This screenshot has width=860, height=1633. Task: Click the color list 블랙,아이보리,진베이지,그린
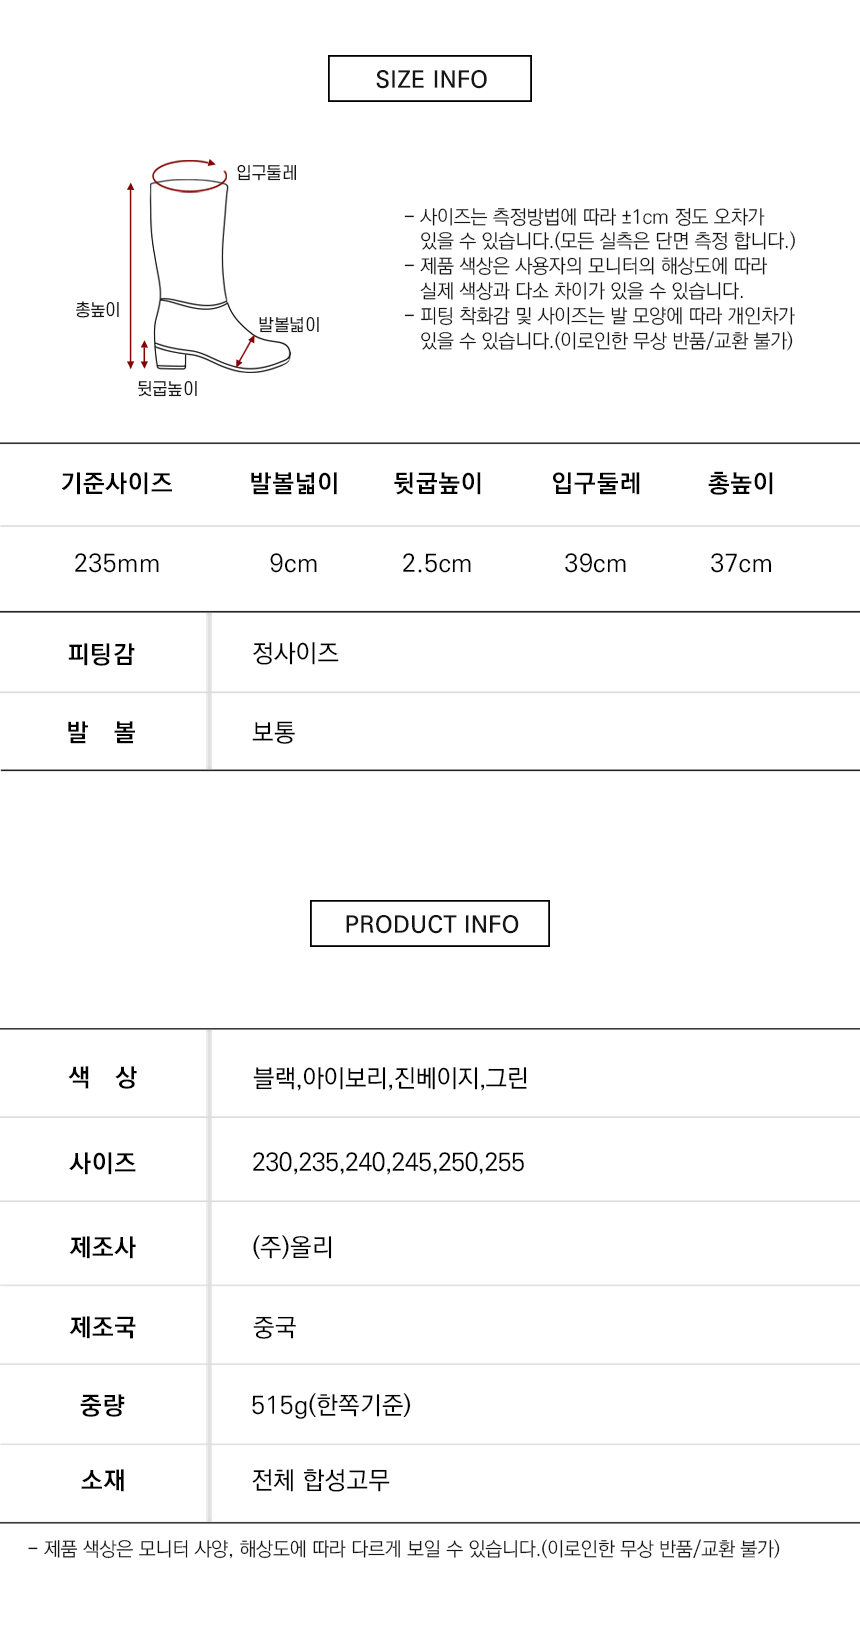pyautogui.click(x=390, y=1078)
